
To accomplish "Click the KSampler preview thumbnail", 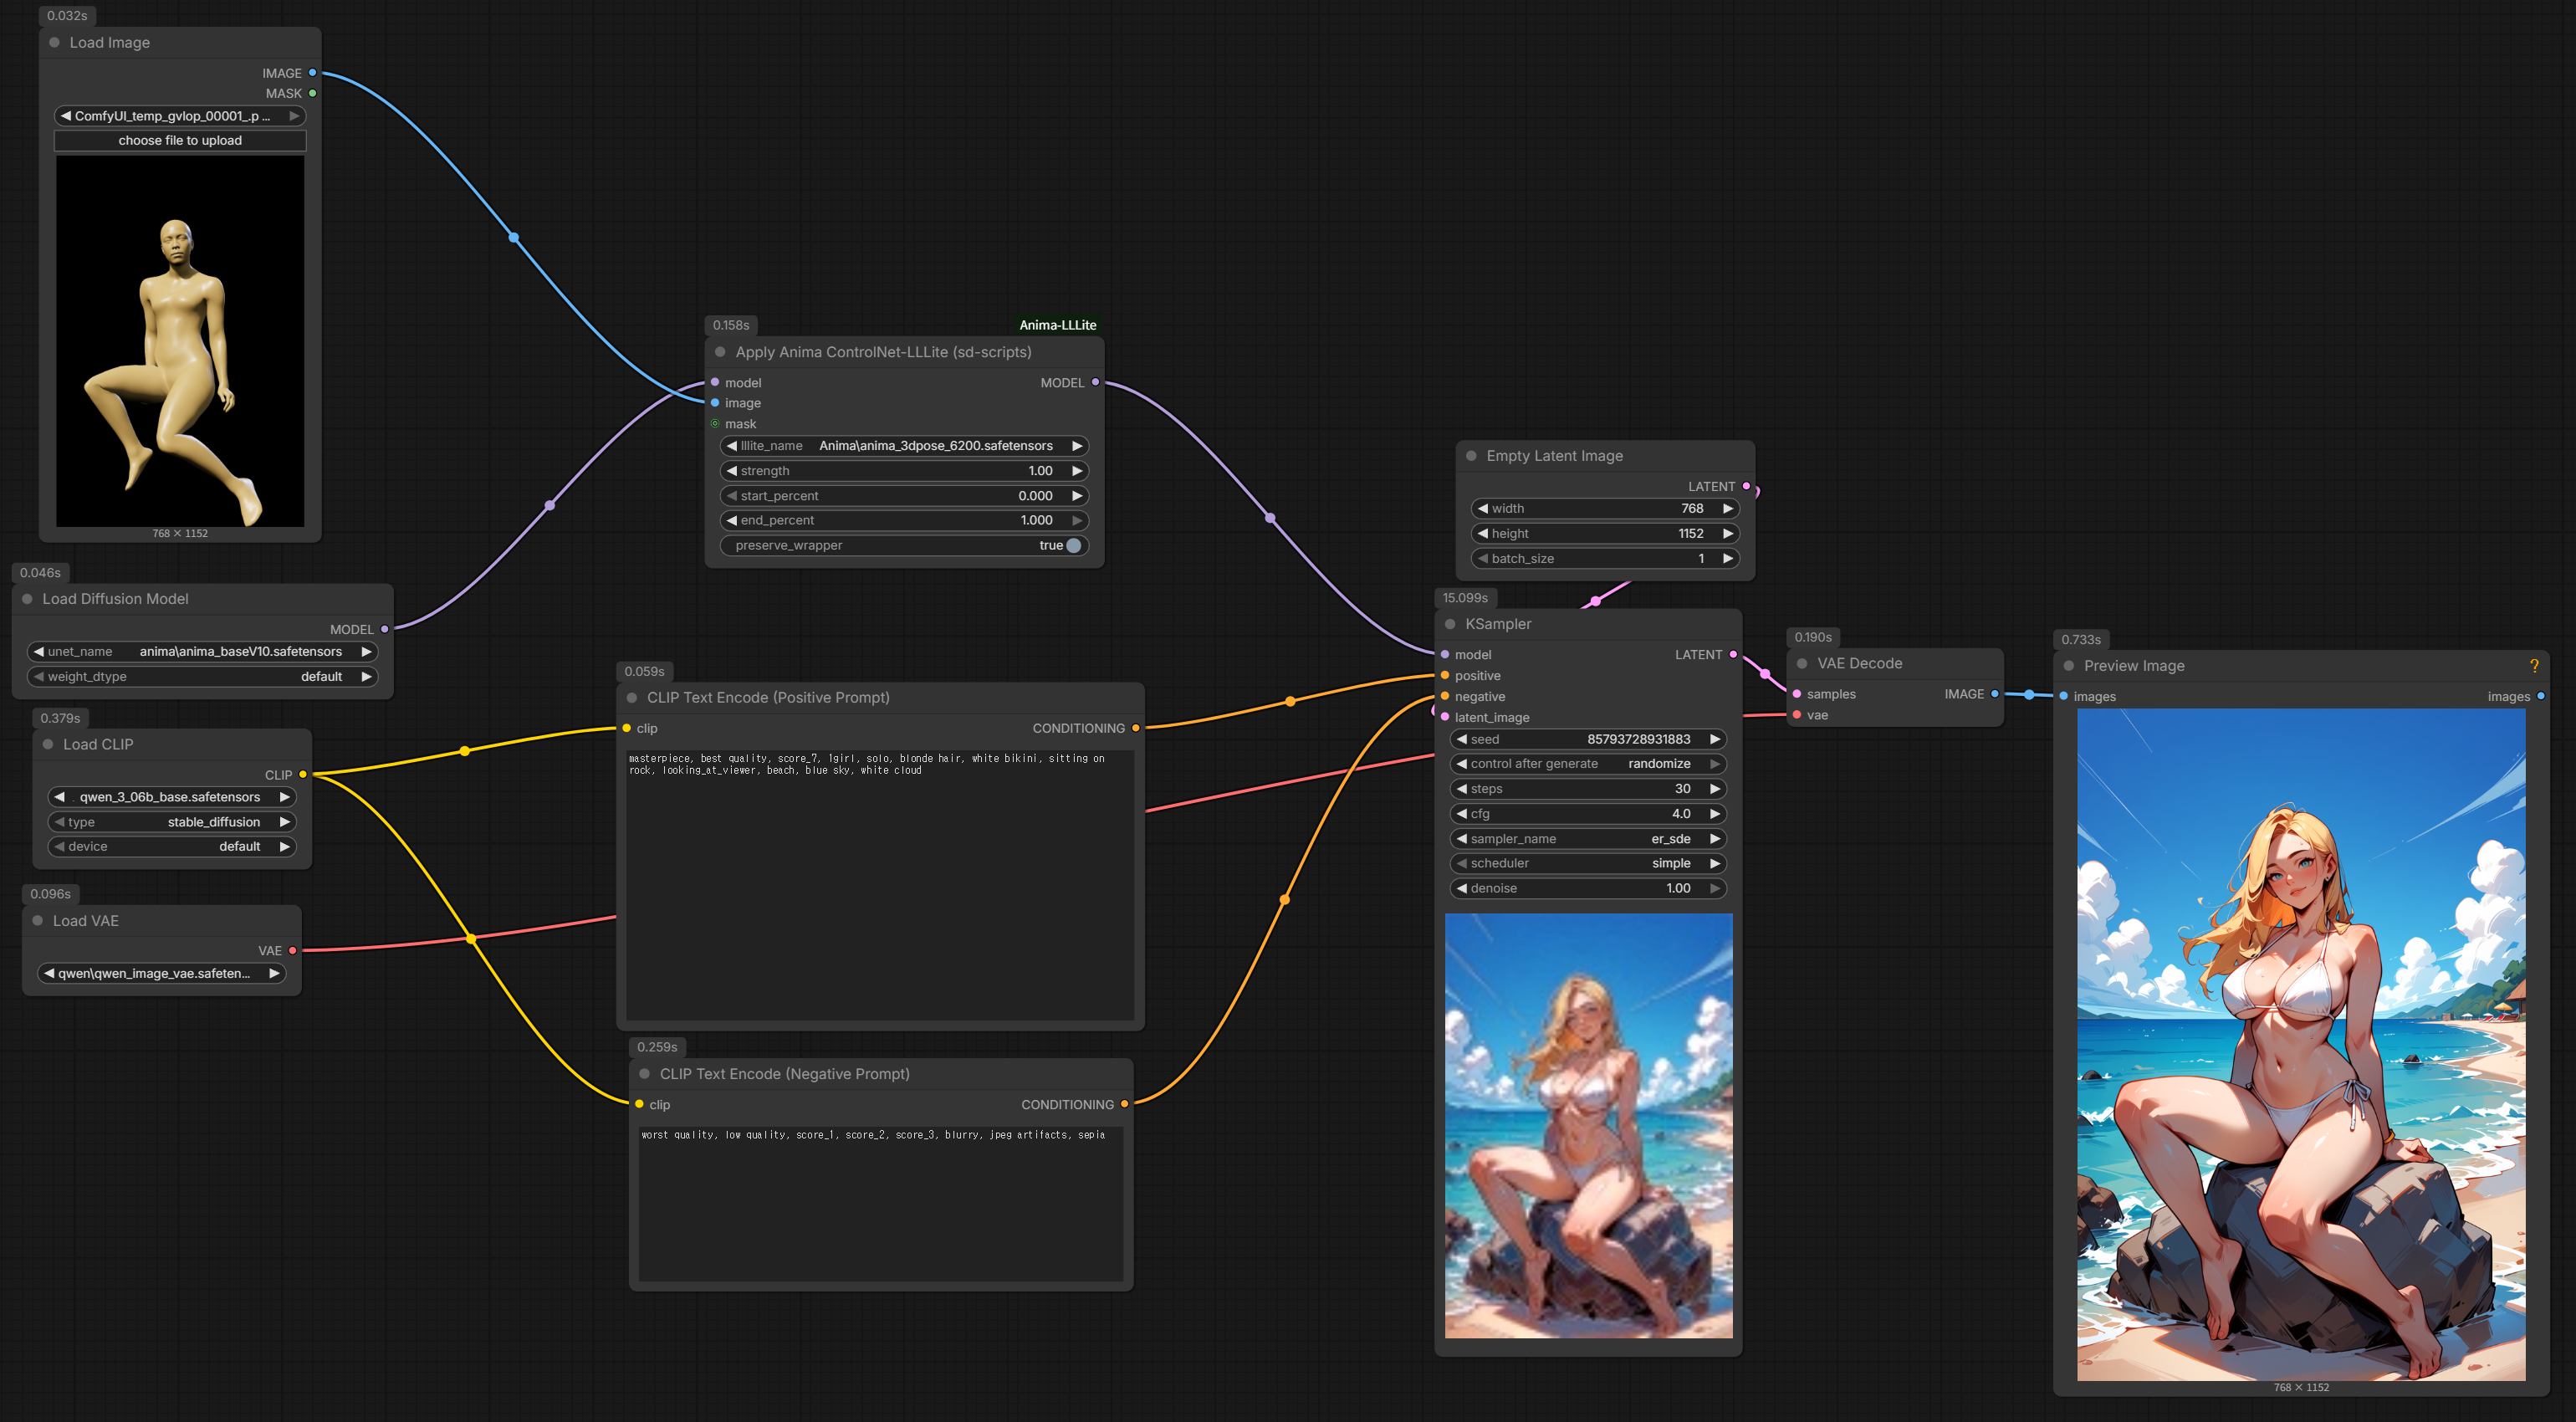I will (x=1588, y=1126).
